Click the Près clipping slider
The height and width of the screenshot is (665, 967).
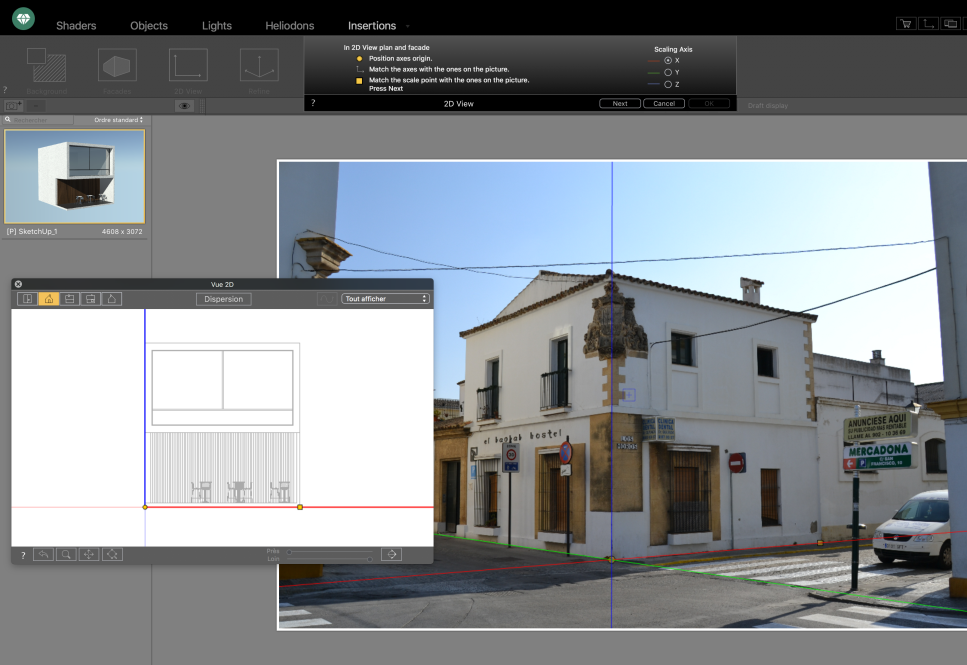330,551
